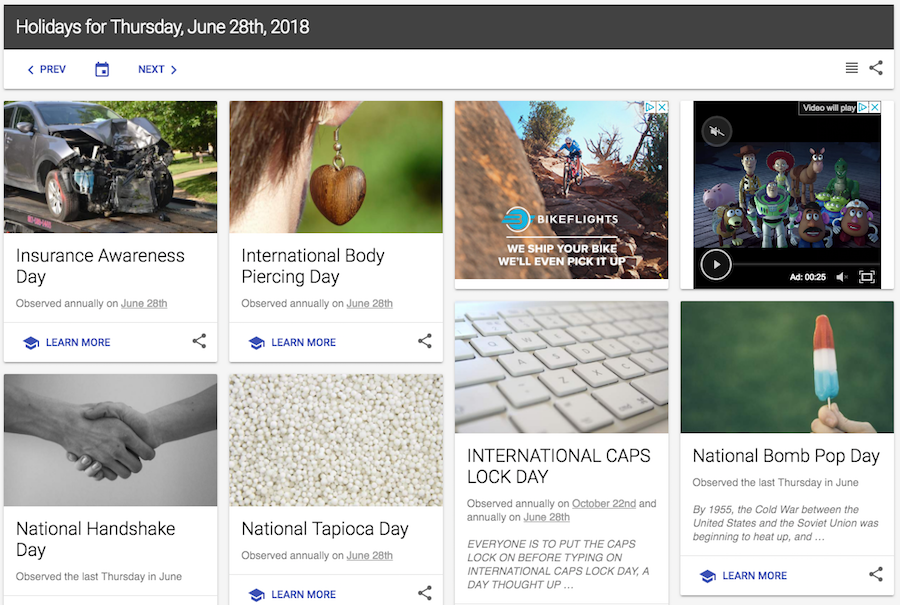The image size is (900, 605).
Task: Switch to list view icon in header
Action: click(852, 68)
